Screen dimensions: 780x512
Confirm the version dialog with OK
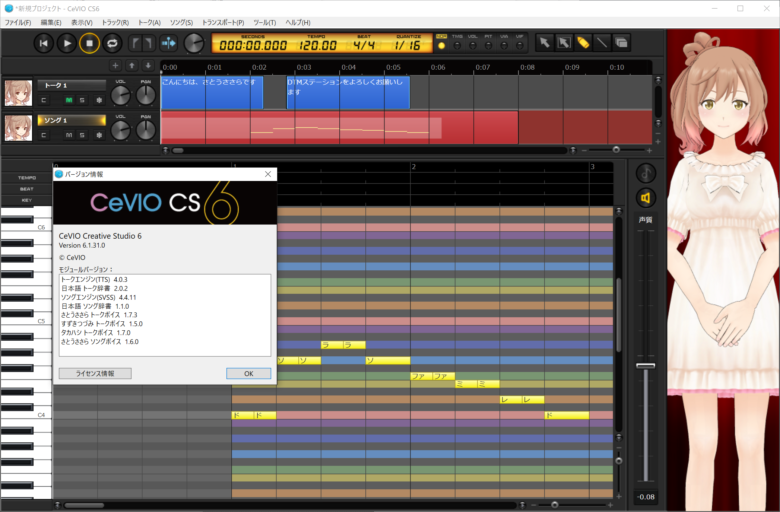(248, 373)
